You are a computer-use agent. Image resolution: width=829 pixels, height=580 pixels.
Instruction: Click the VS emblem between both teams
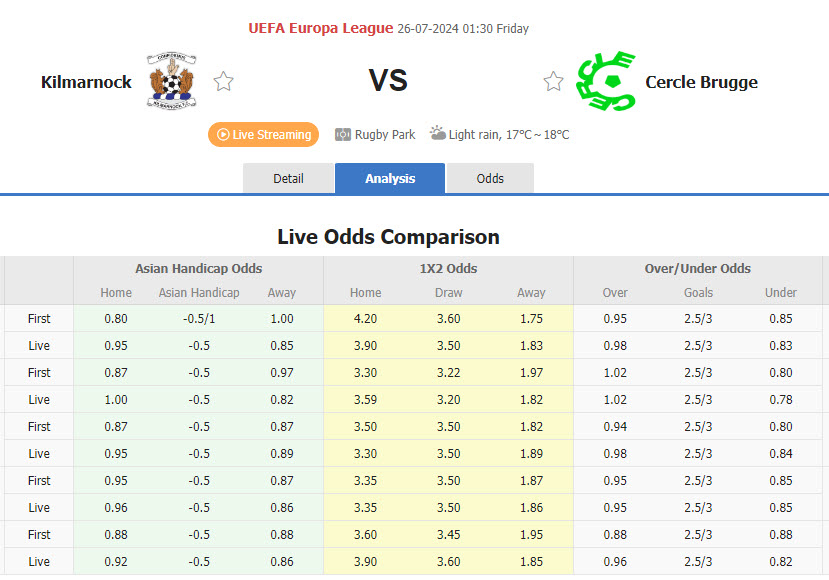389,80
